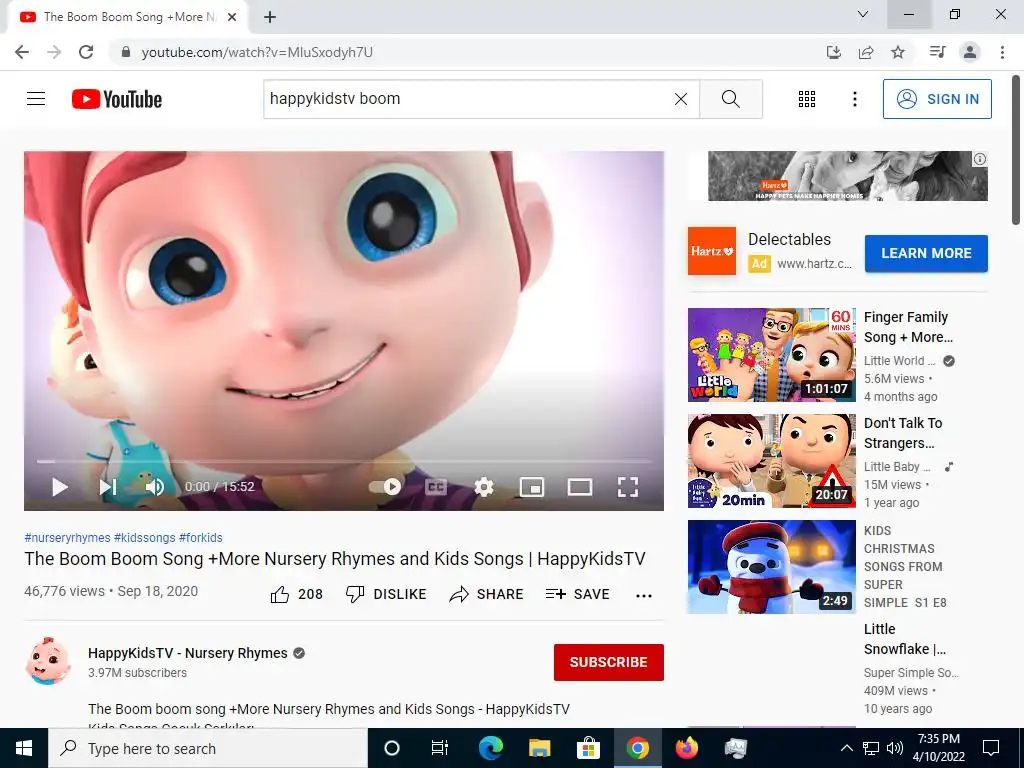Mute the video player volume
The width and height of the screenshot is (1024, 768).
(155, 487)
